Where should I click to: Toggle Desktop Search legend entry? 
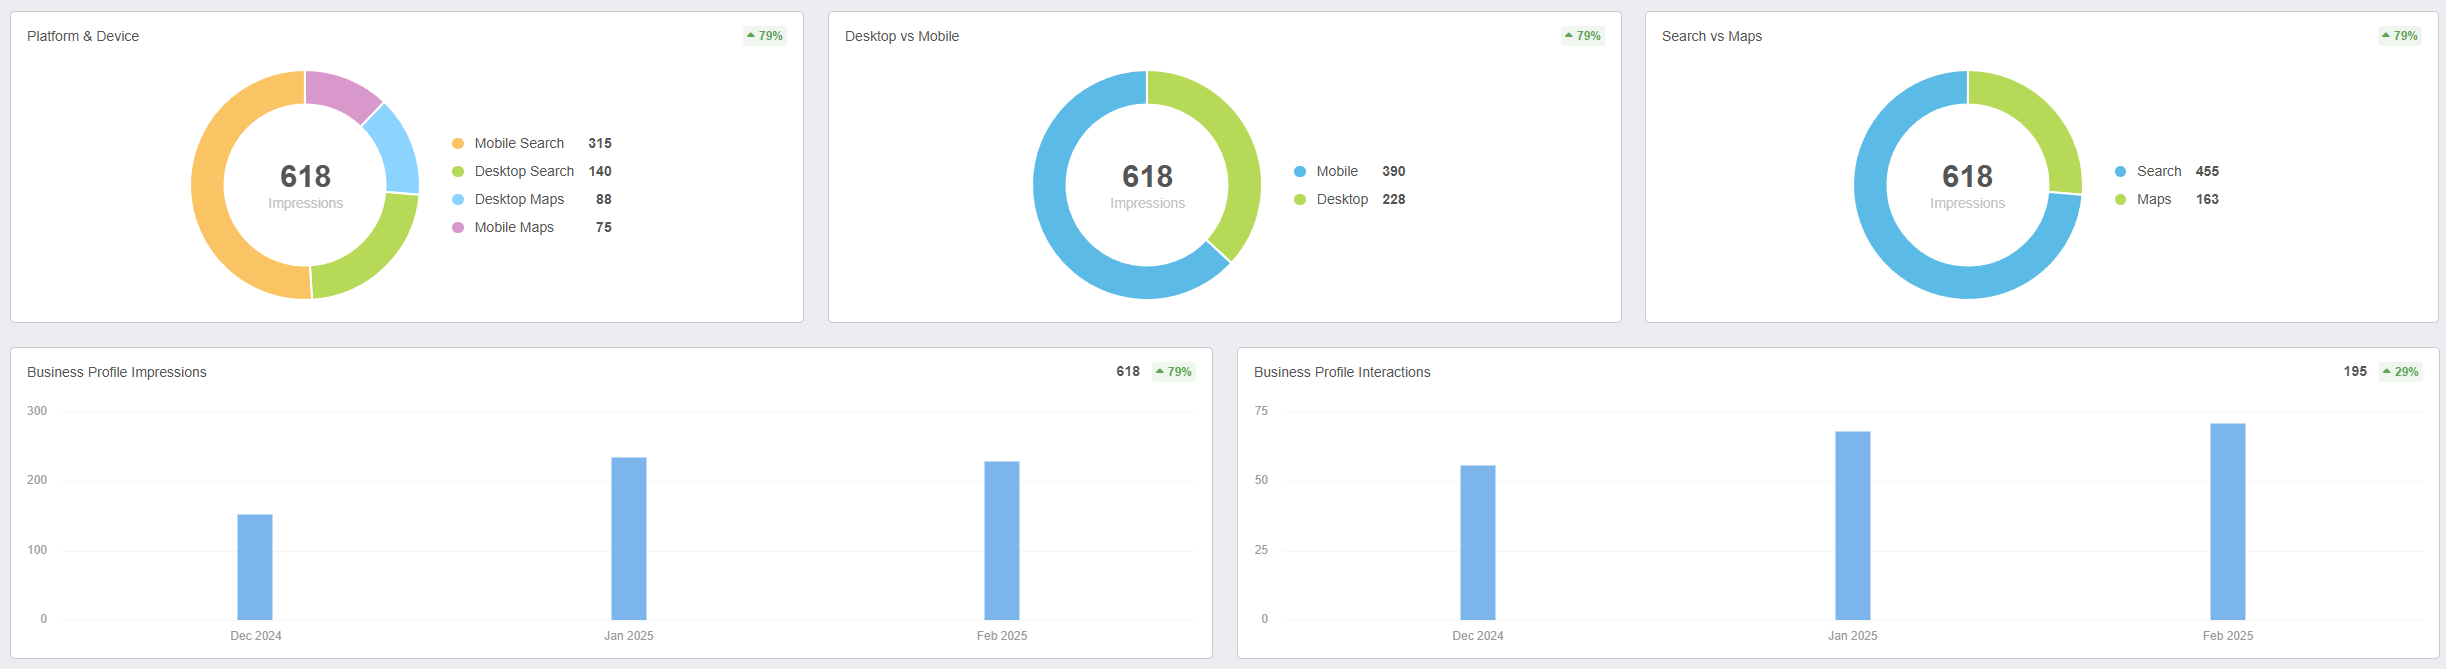(x=524, y=172)
